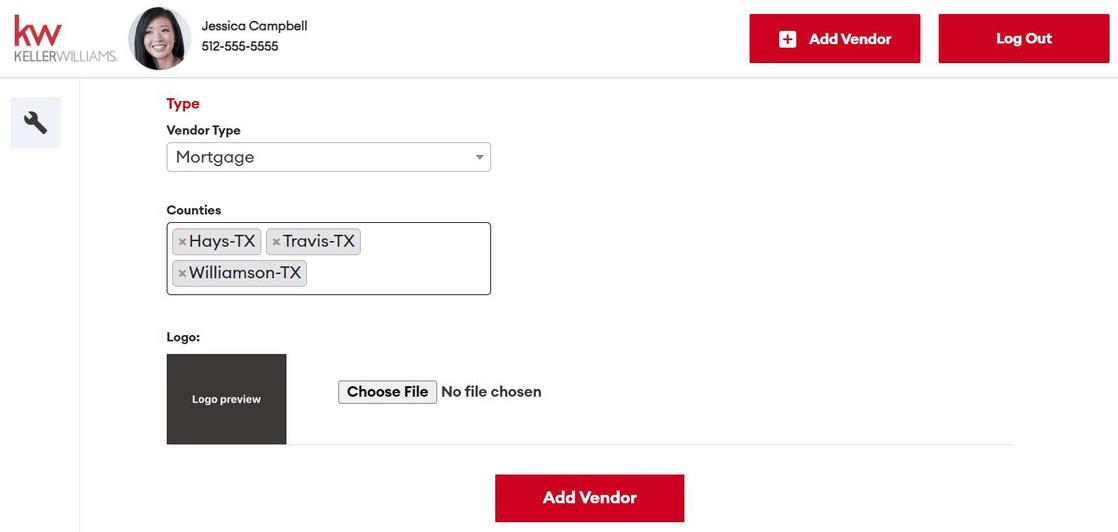This screenshot has width=1118, height=532.
Task: Click the Logo preview box
Action: (227, 399)
